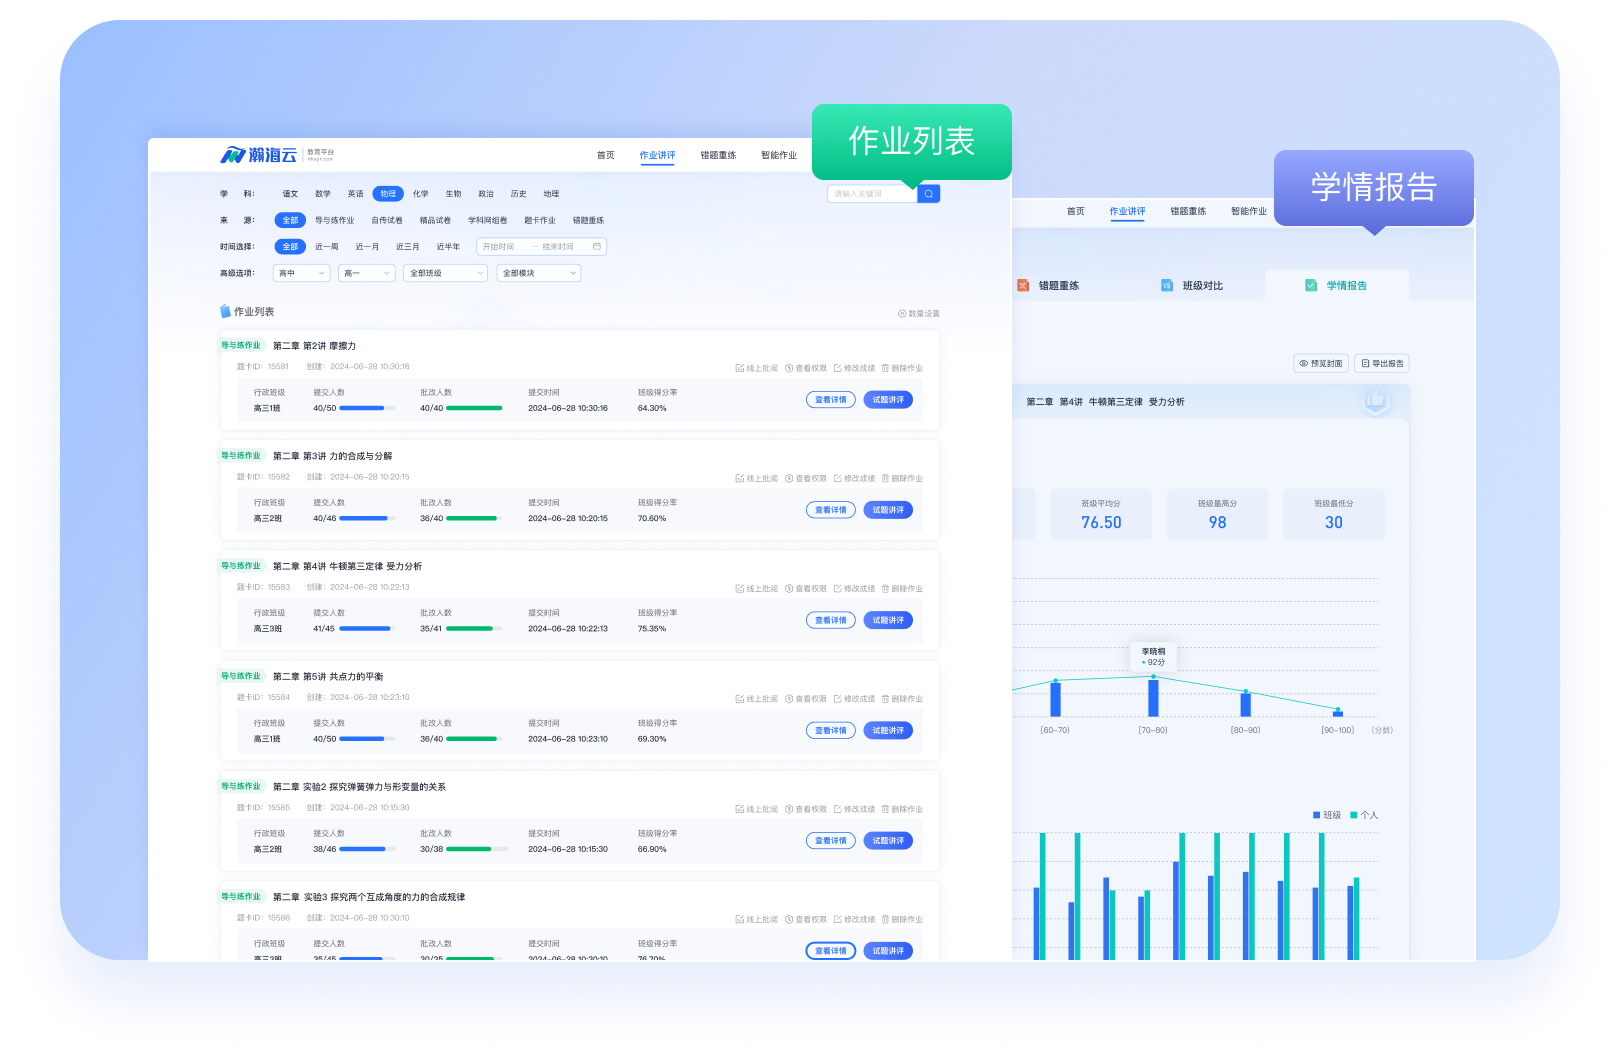The image size is (1620, 1060).
Task: Select subject 语文
Action: point(290,194)
